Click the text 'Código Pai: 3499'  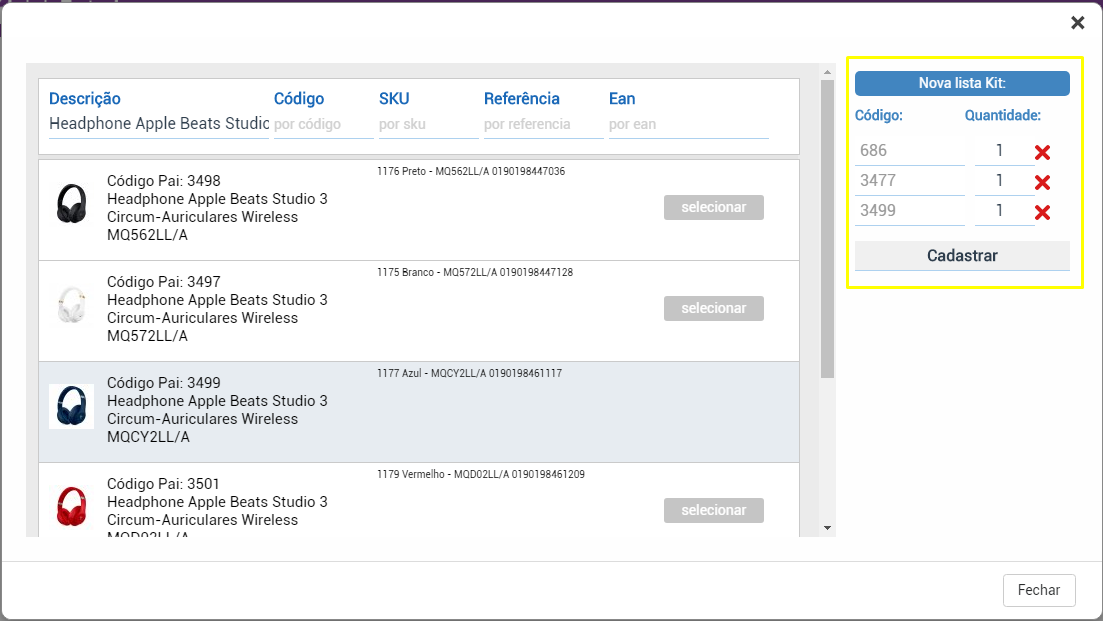pyautogui.click(x=164, y=383)
